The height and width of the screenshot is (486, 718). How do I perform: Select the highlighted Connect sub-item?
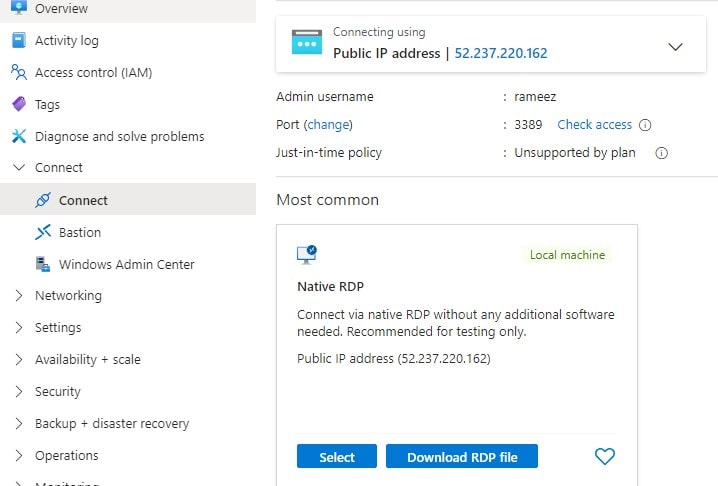tap(128, 199)
